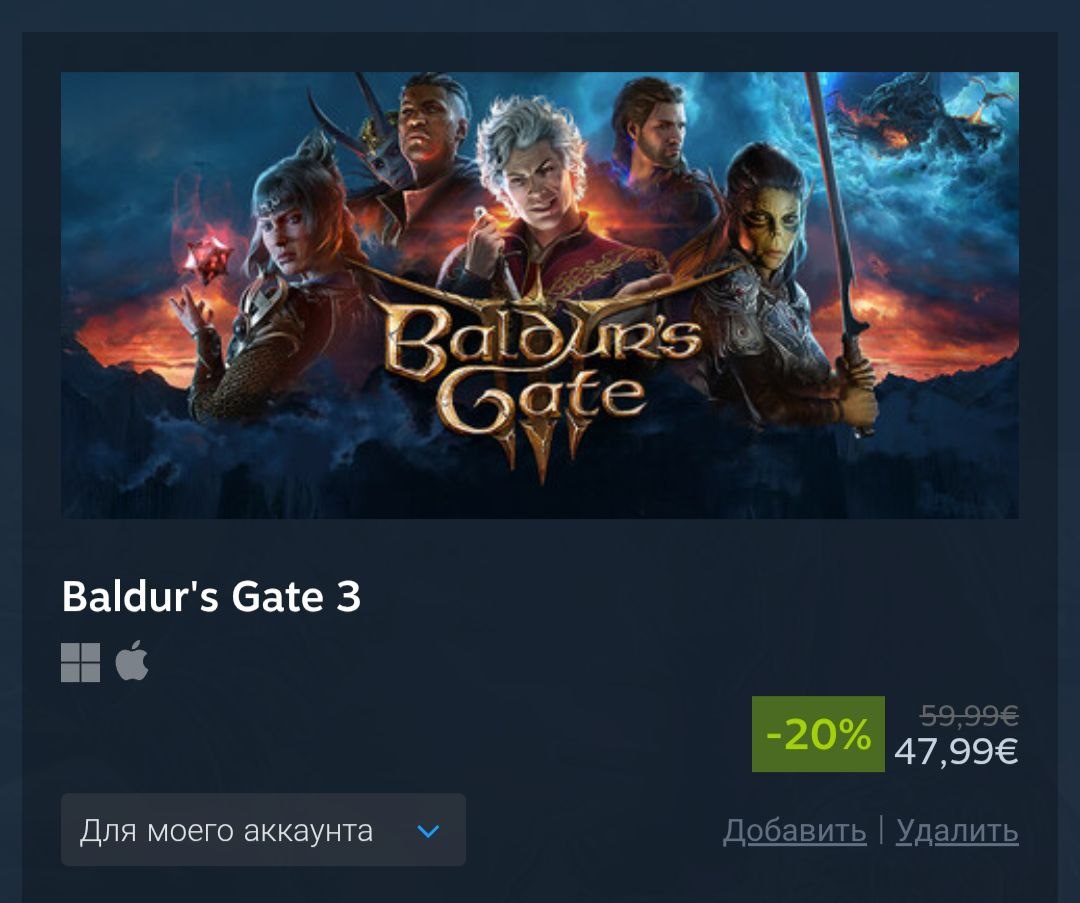The image size is (1080, 903).
Task: Click the Baldur's Gate 3 title text
Action: [x=211, y=596]
